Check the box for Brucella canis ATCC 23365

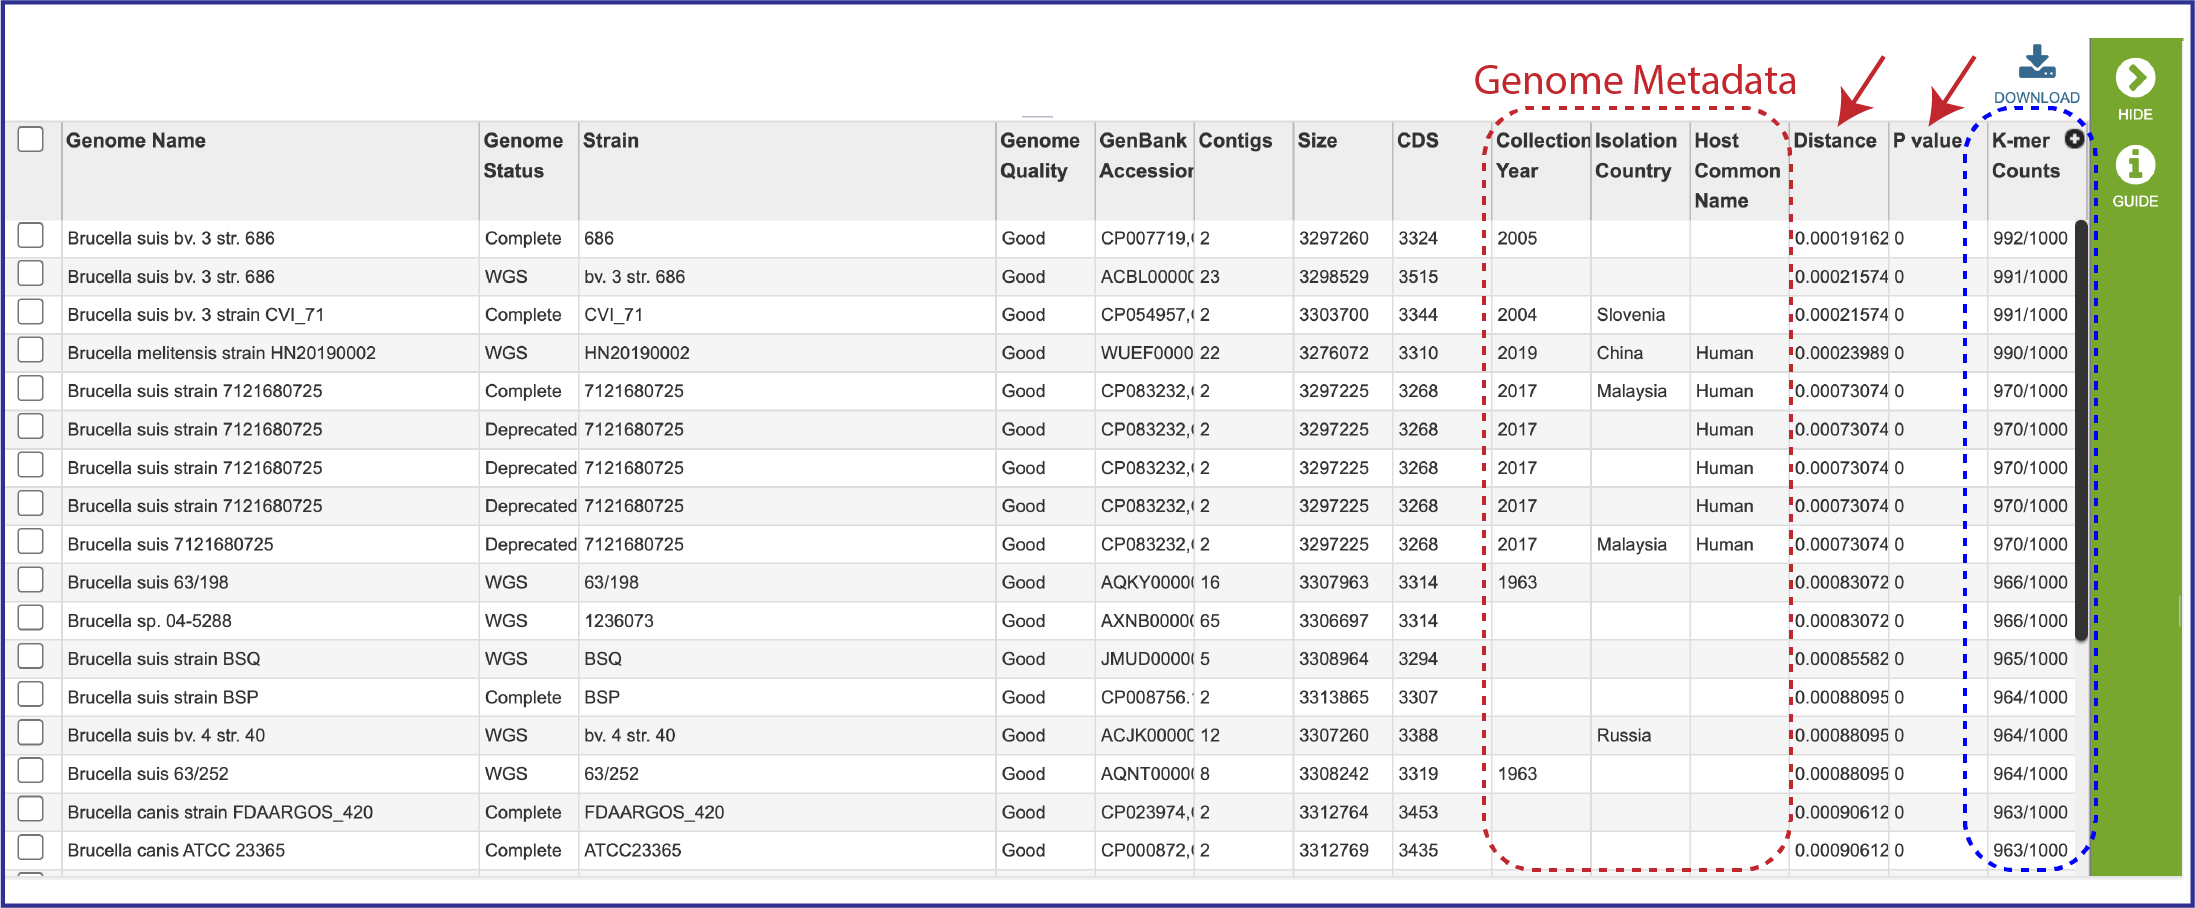pyautogui.click(x=31, y=848)
